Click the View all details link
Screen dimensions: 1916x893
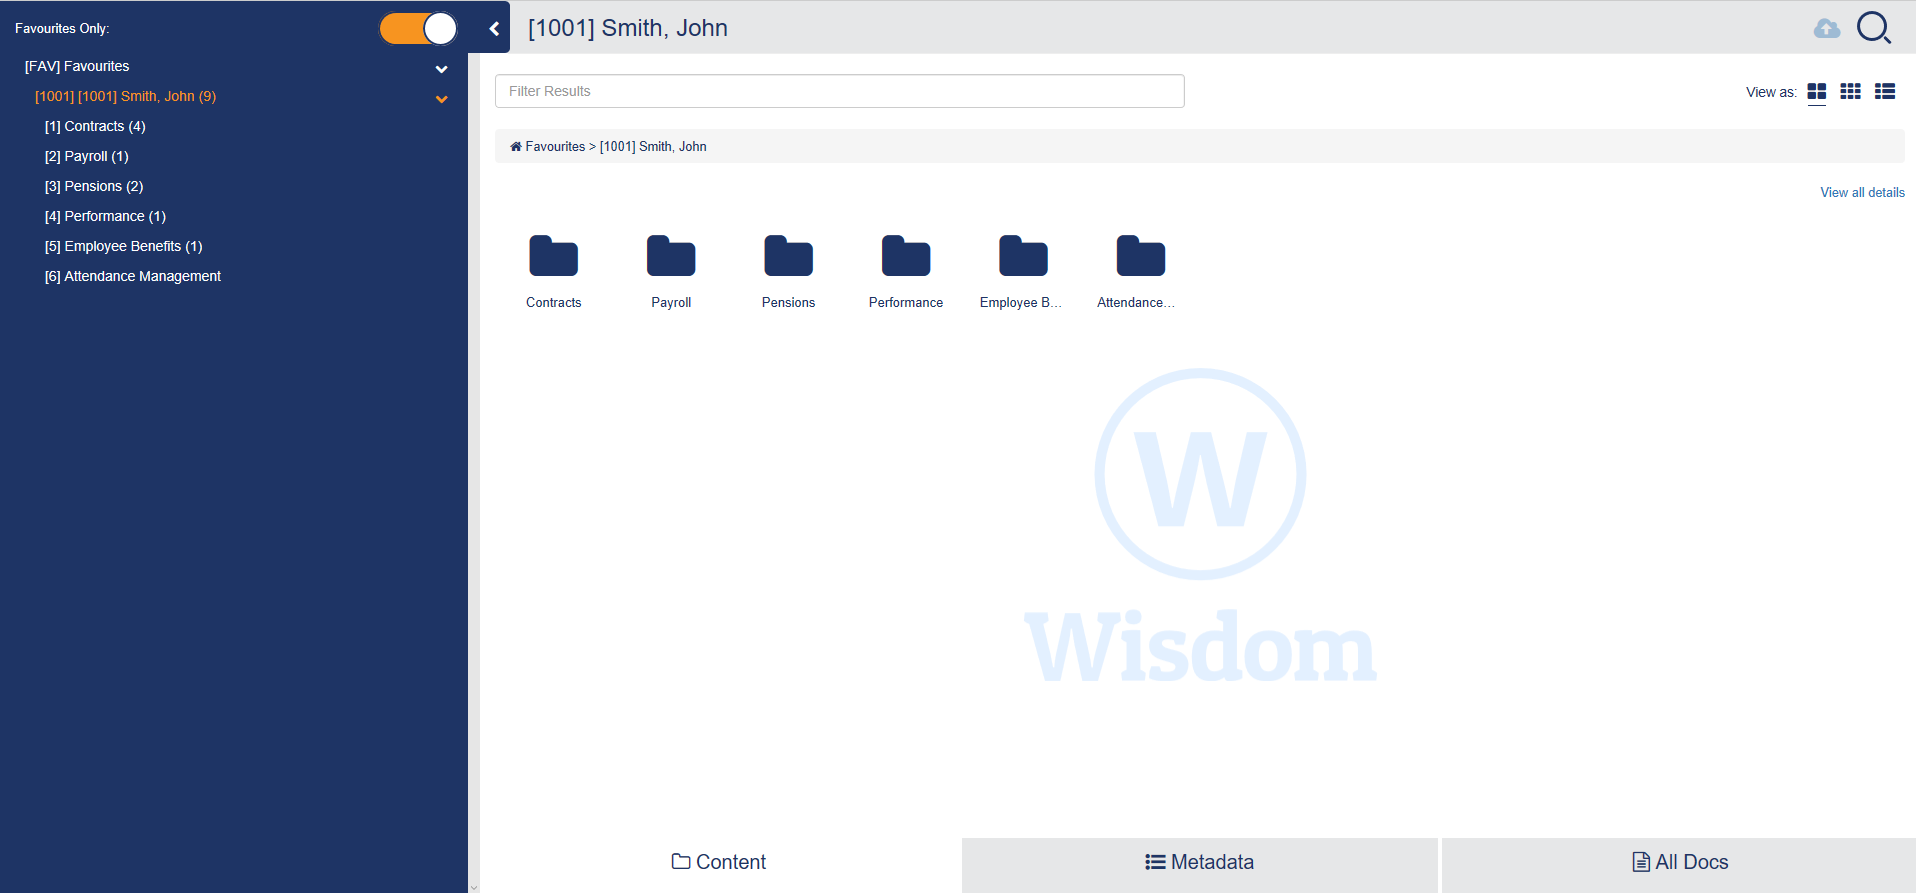(1862, 192)
